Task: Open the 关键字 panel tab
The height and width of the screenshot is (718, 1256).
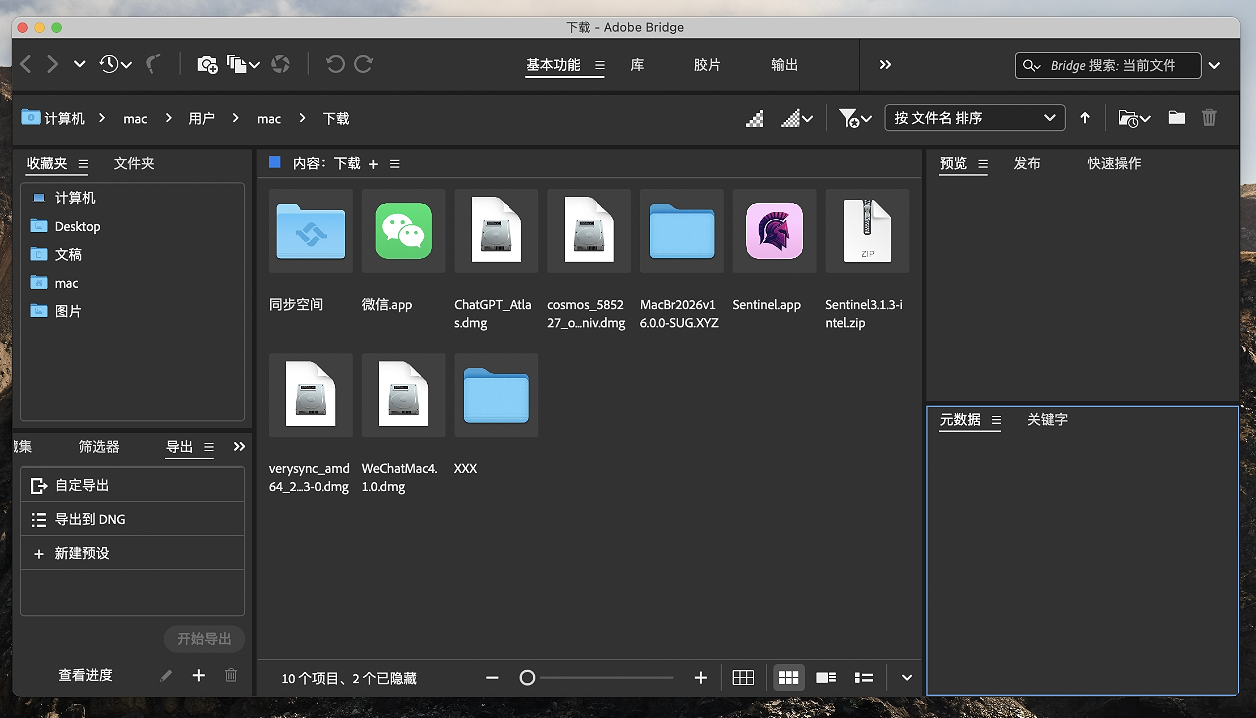Action: click(x=1047, y=420)
